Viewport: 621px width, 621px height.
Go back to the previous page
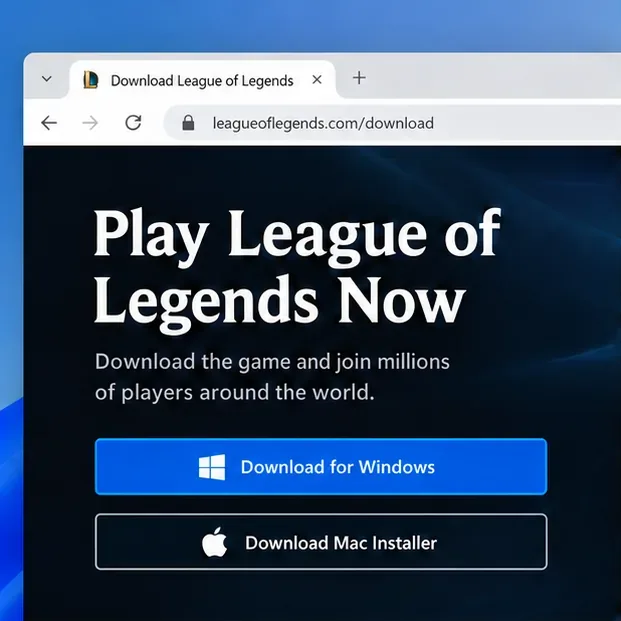(49, 123)
